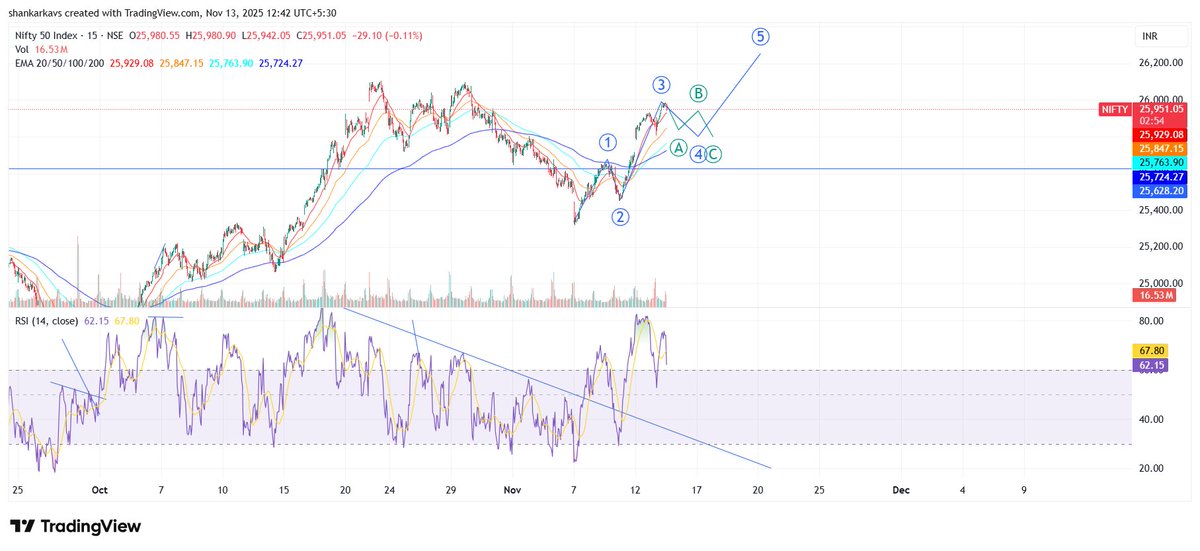Select the green circled B wave label

click(699, 93)
